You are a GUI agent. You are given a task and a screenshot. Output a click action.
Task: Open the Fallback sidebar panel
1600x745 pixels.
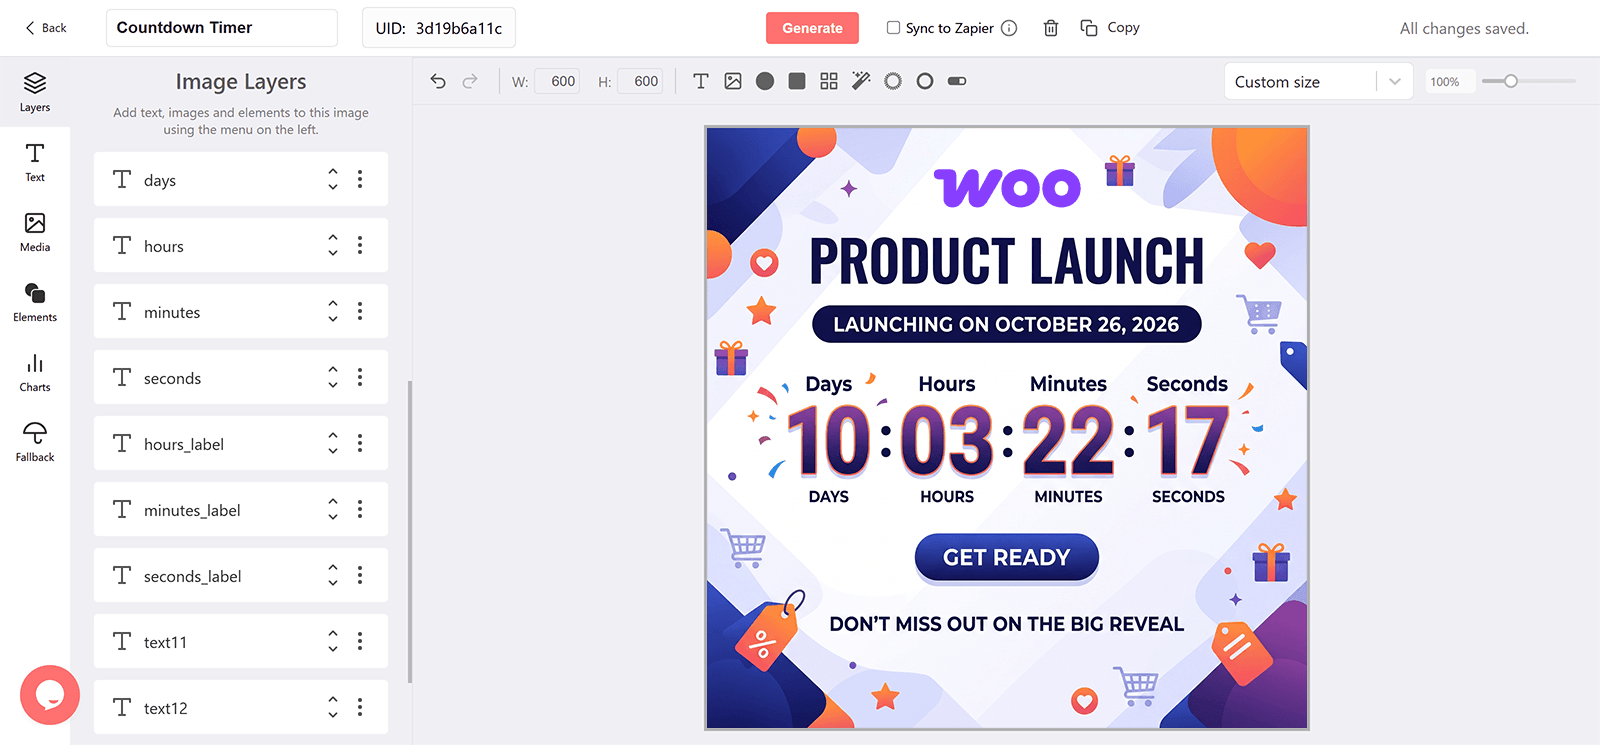[35, 442]
